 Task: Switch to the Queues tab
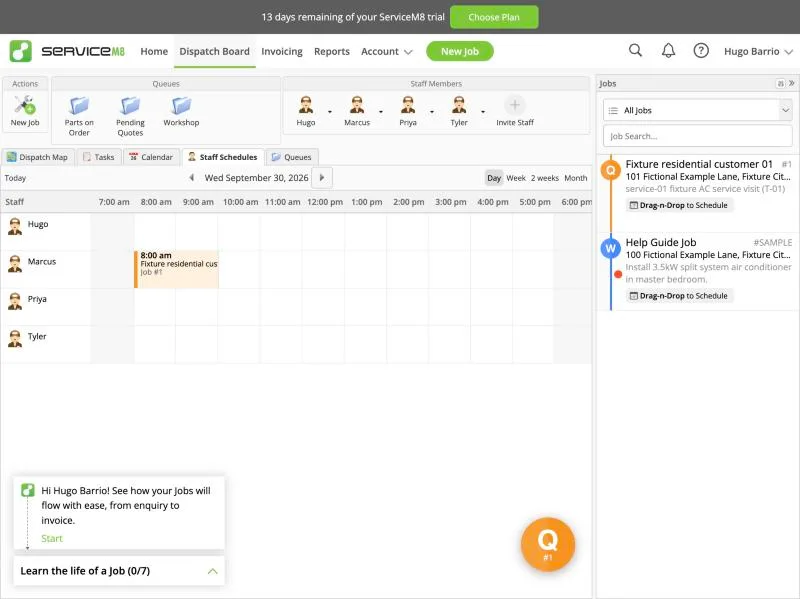pos(292,157)
